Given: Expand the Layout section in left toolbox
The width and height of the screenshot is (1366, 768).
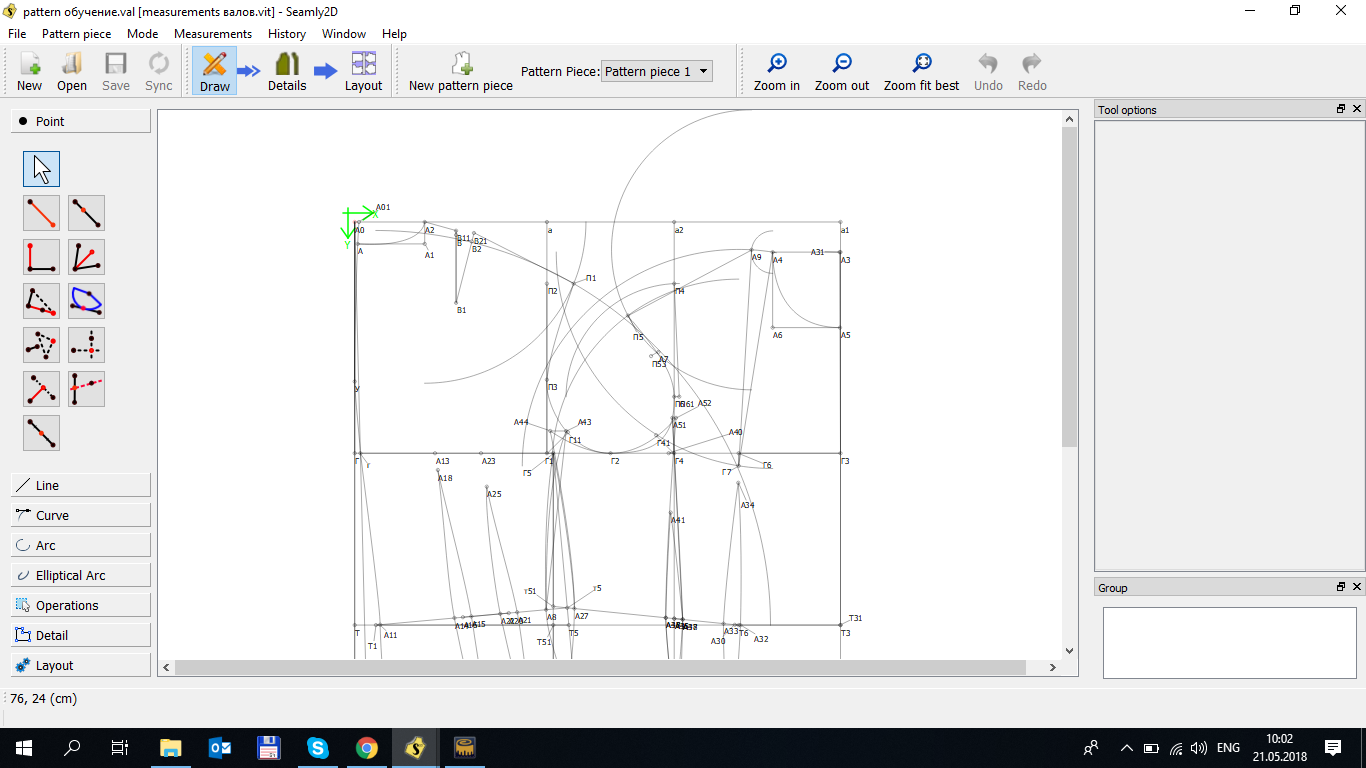Looking at the screenshot, I should pos(81,665).
